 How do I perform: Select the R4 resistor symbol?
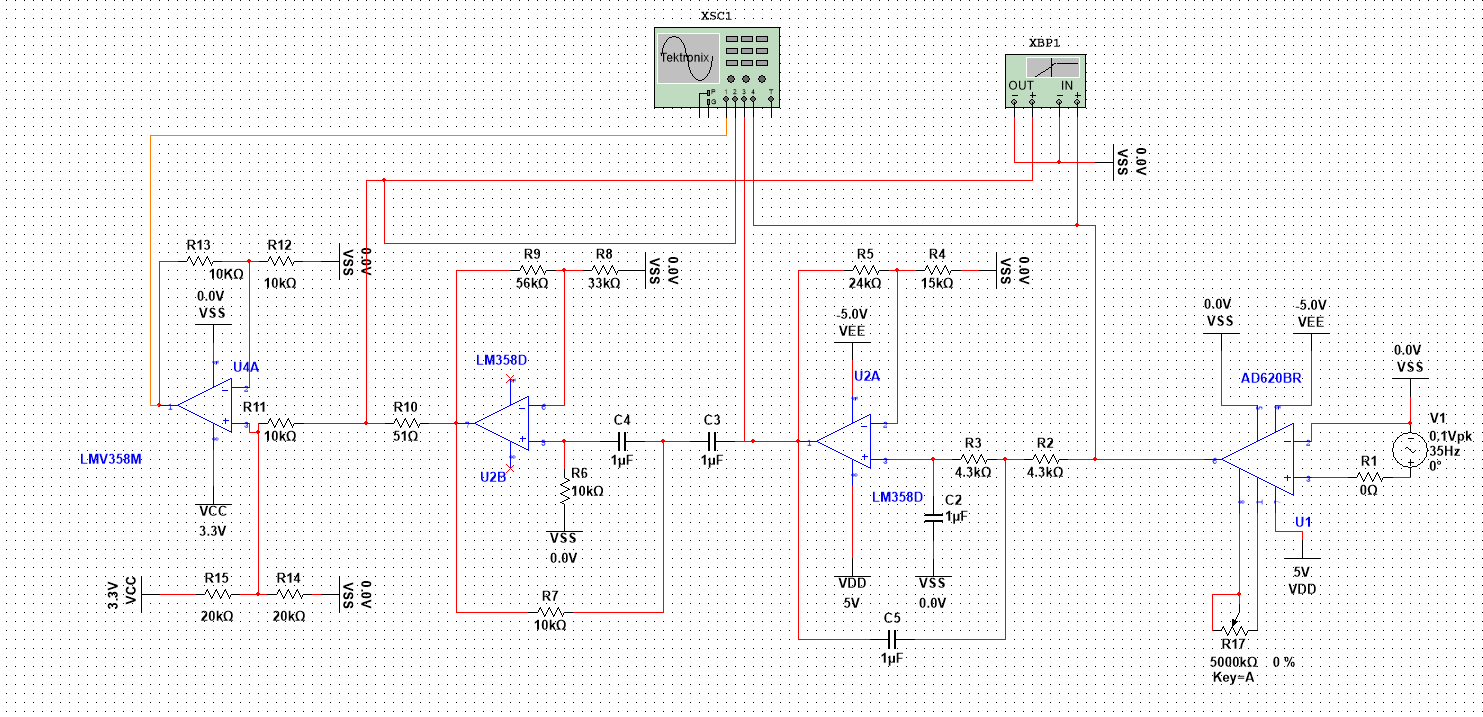point(937,269)
